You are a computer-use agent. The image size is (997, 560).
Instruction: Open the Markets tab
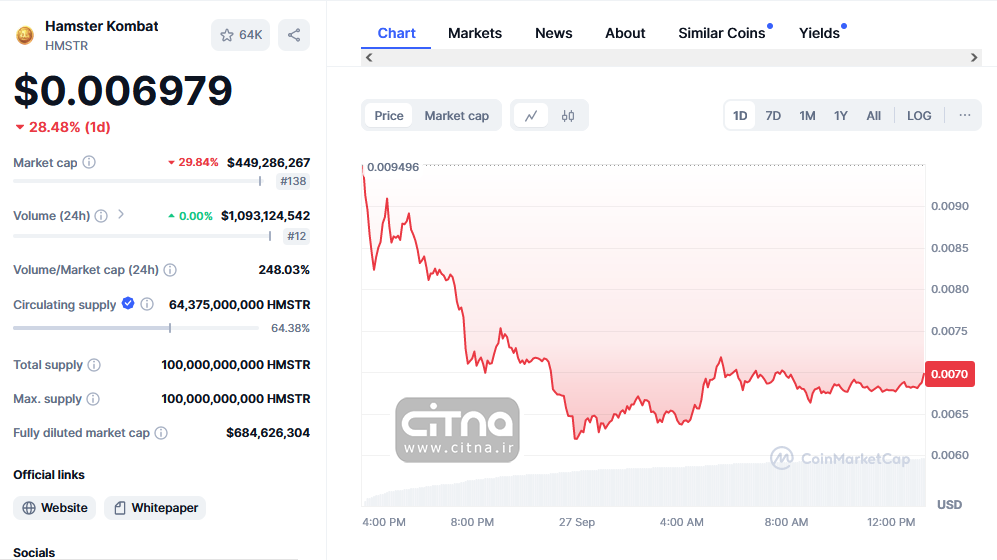click(x=475, y=33)
